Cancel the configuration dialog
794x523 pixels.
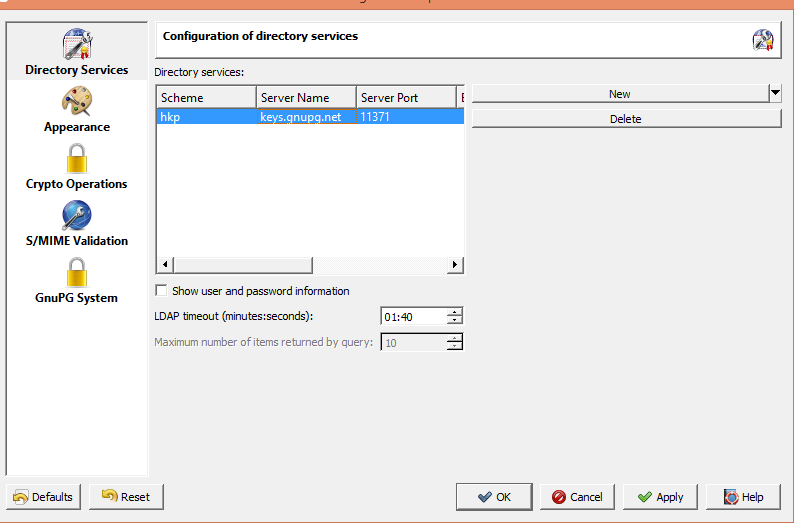(577, 497)
